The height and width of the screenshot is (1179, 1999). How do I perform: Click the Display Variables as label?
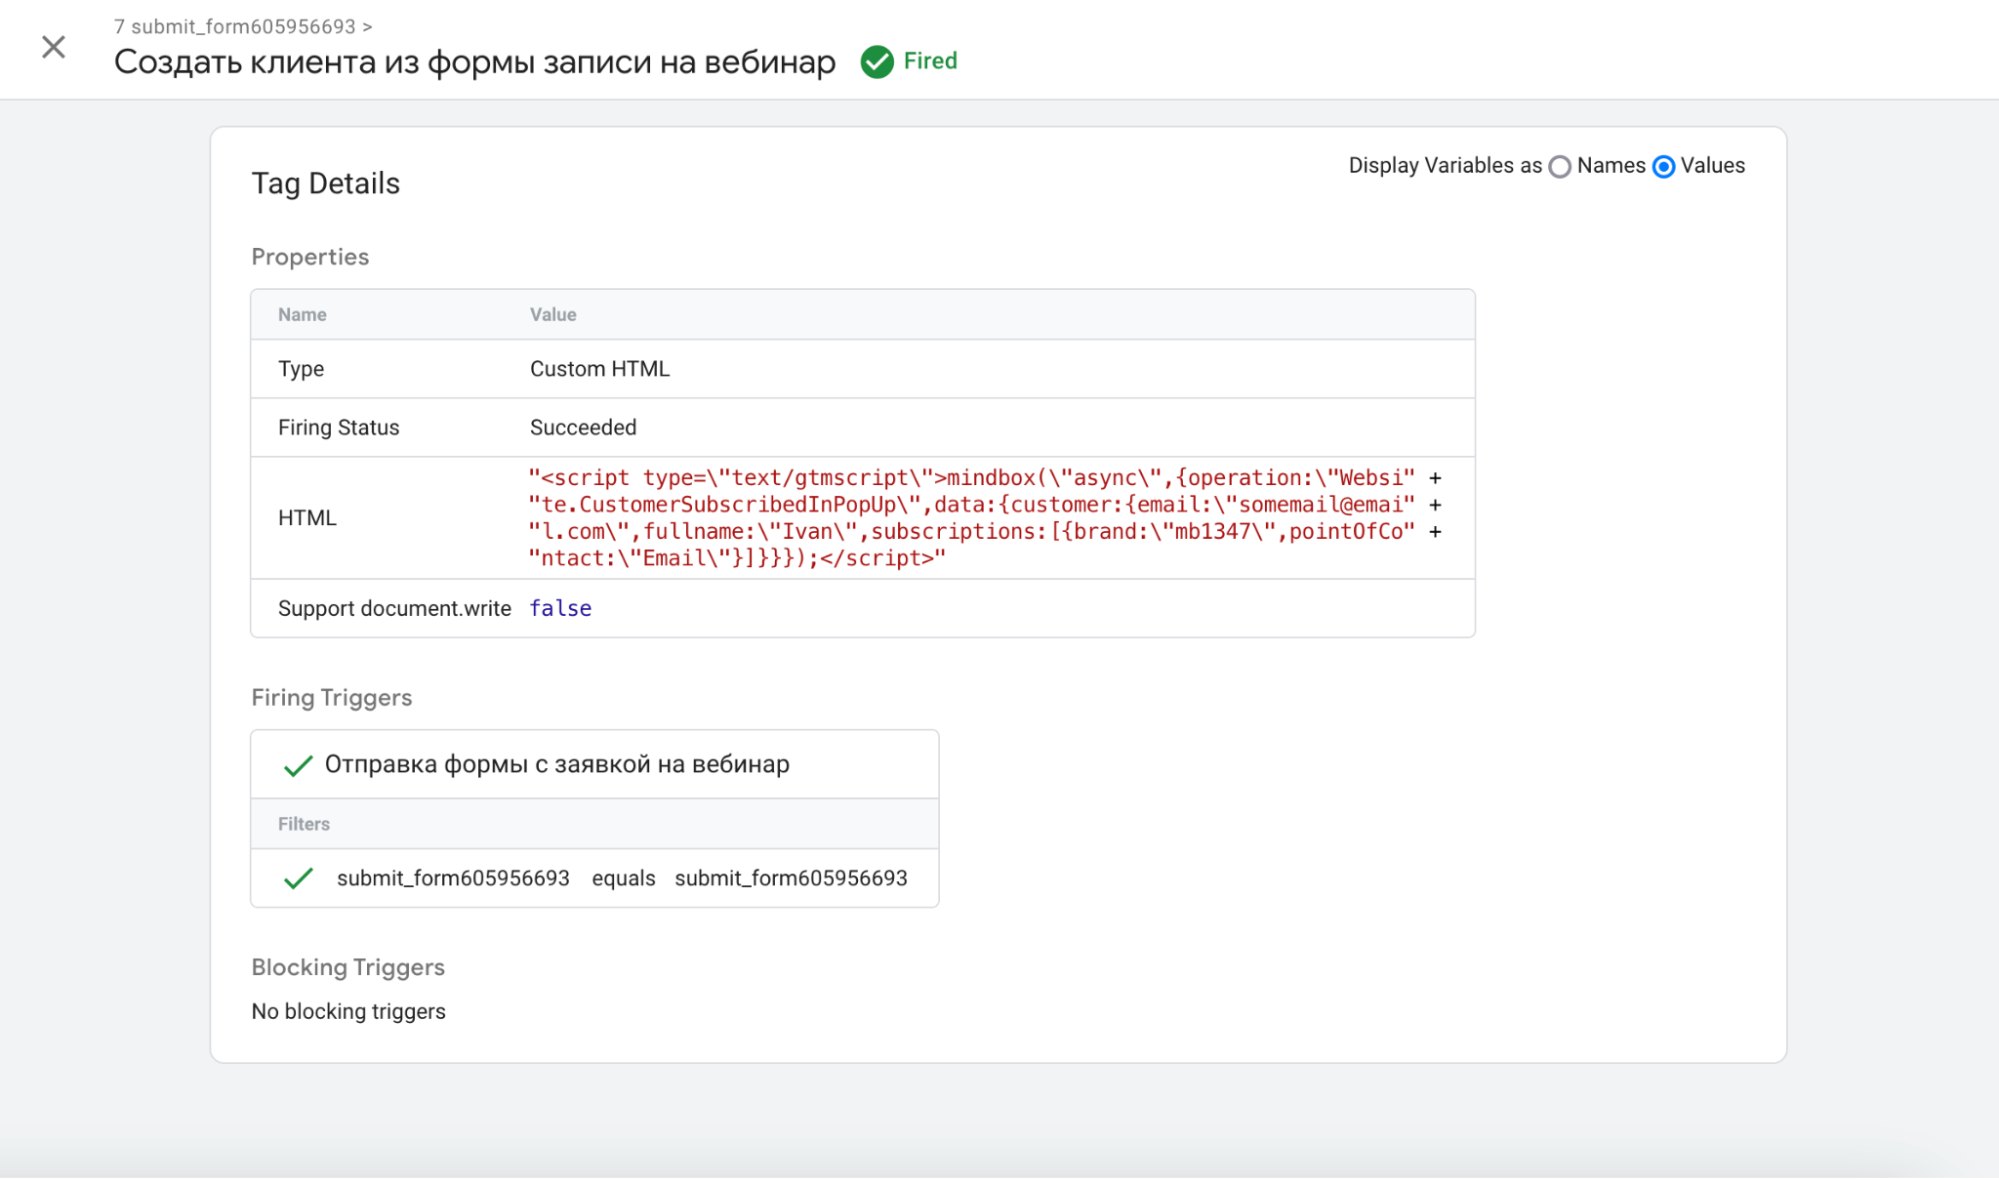pos(1445,166)
